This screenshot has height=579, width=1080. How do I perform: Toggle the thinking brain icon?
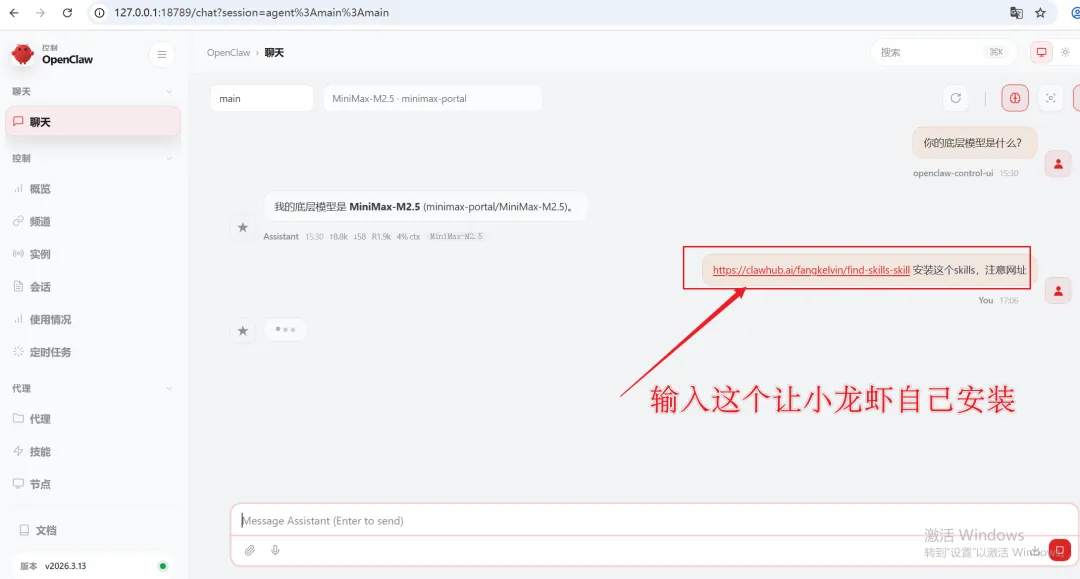point(1015,98)
